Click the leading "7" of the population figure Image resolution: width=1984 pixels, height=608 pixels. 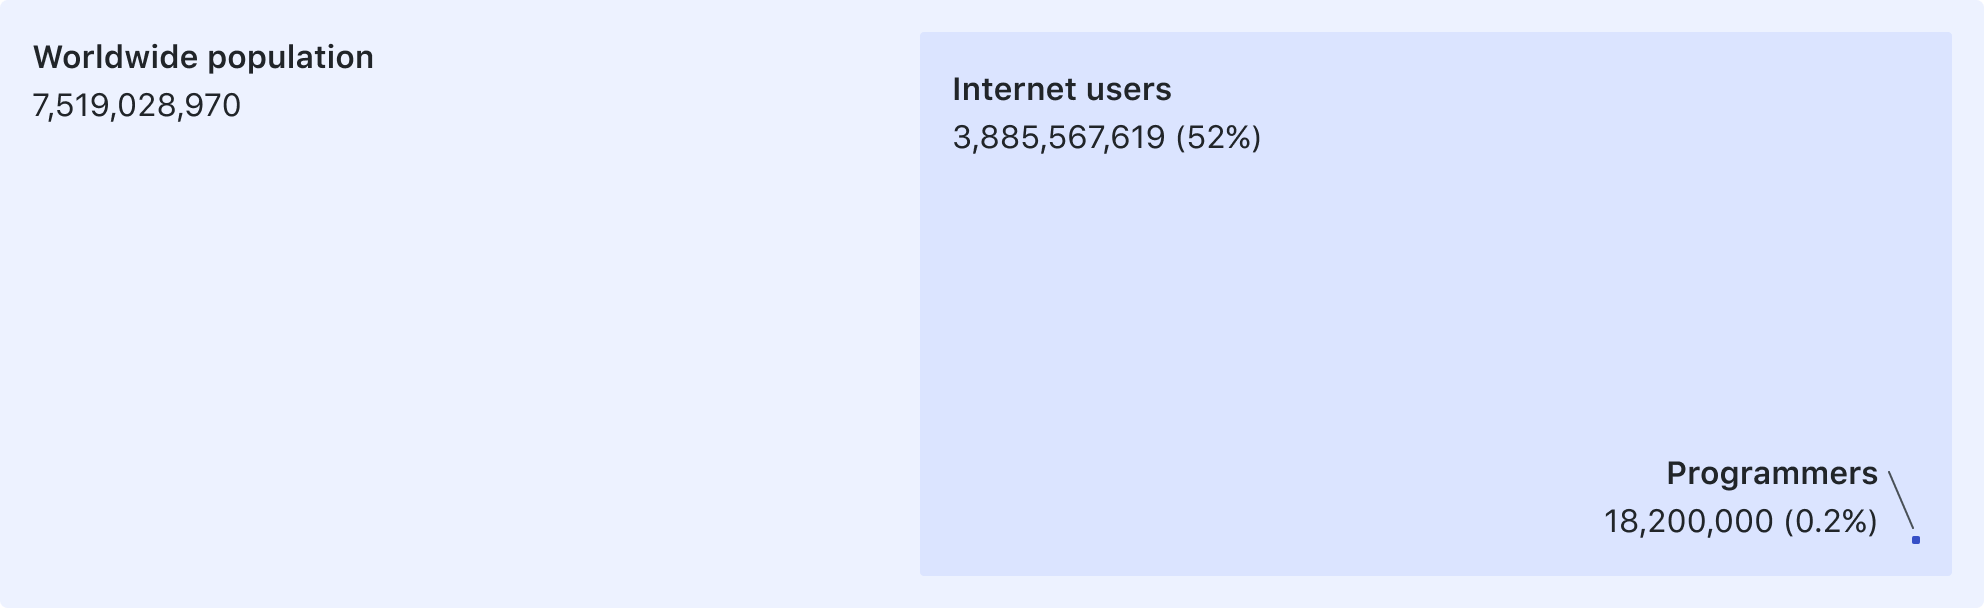click(x=41, y=106)
